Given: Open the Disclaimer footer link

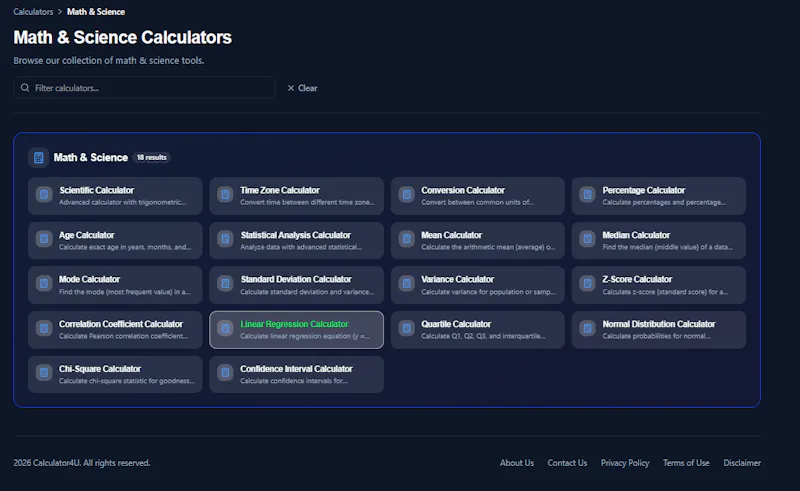Looking at the screenshot, I should click(742, 463).
